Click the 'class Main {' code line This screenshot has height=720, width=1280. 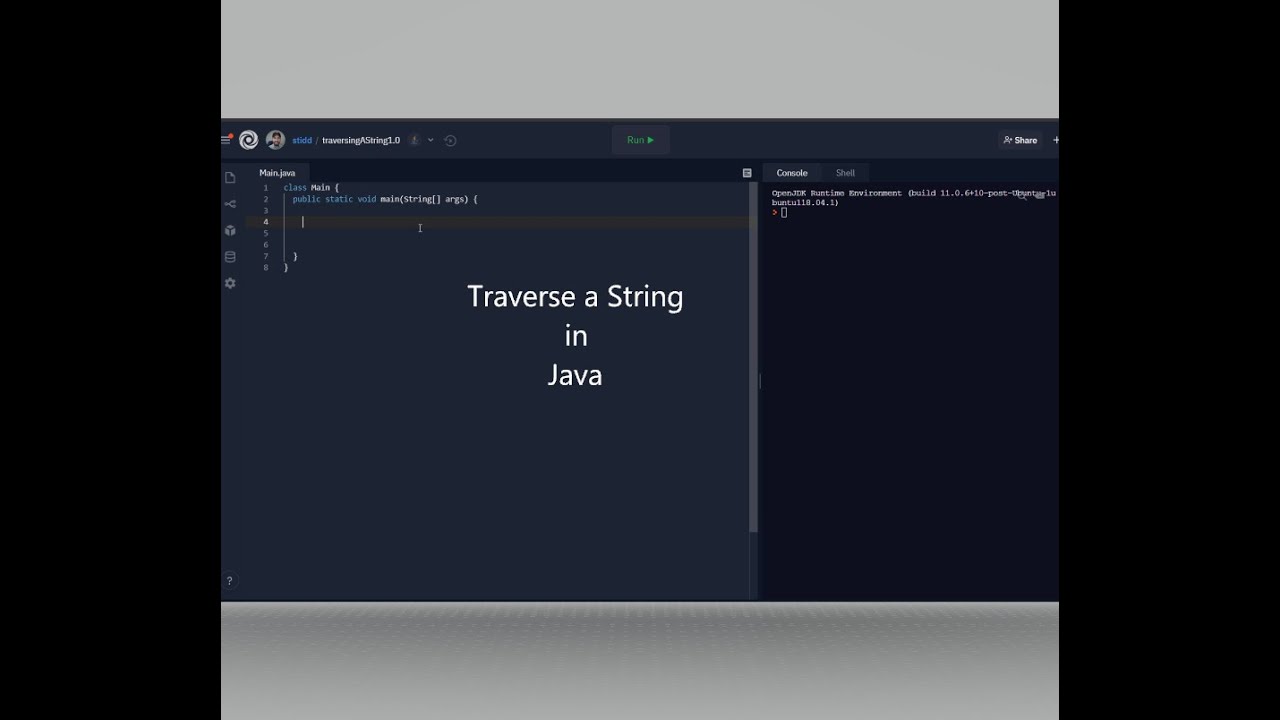311,187
